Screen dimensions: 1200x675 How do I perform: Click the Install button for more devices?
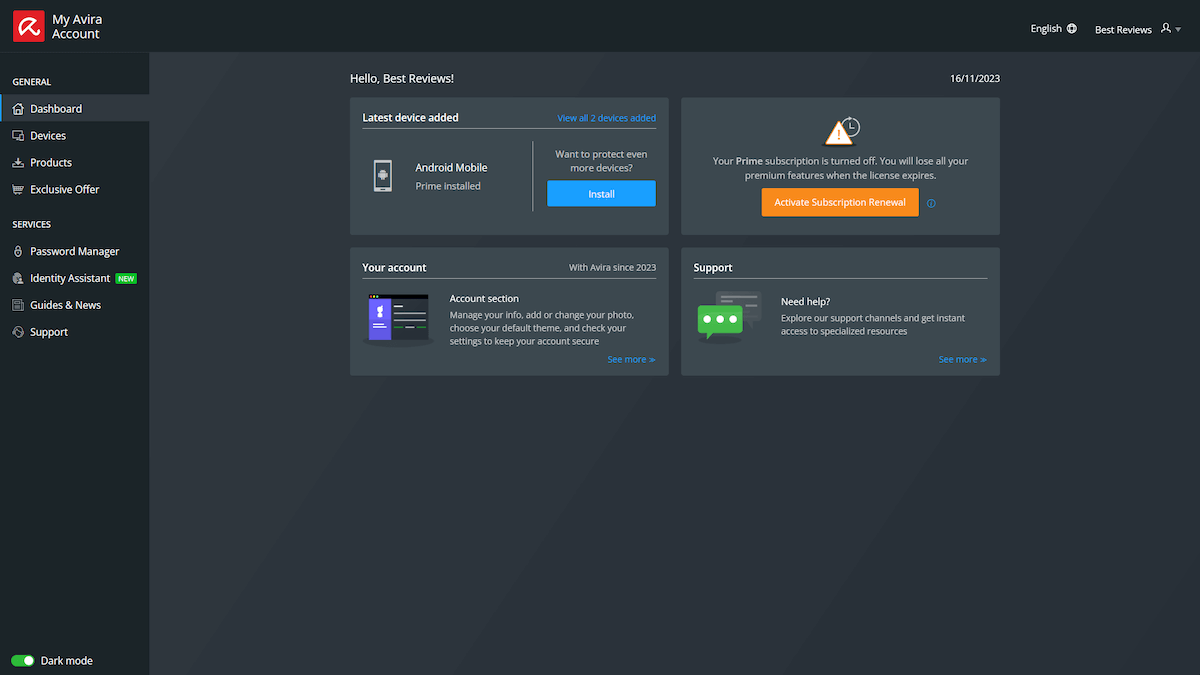coord(601,193)
